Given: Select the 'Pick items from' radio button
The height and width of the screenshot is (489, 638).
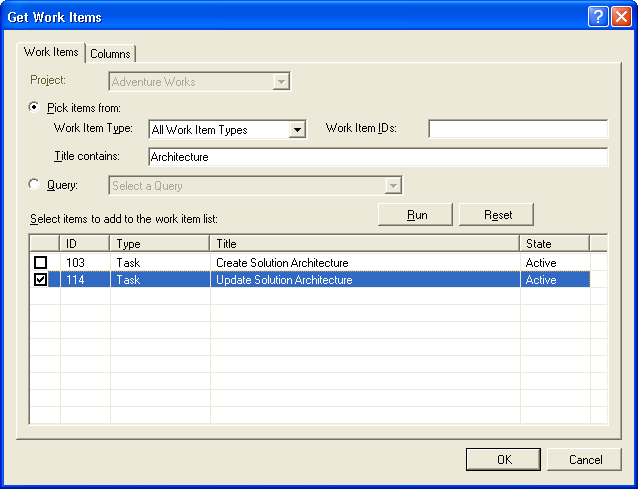Looking at the screenshot, I should point(36,107).
